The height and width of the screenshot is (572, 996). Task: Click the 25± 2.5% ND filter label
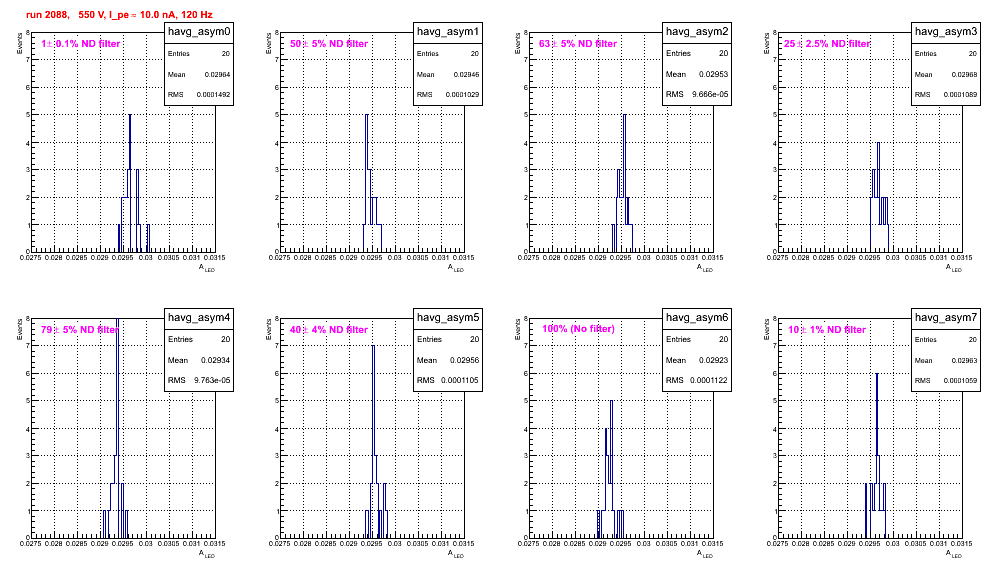coord(827,44)
